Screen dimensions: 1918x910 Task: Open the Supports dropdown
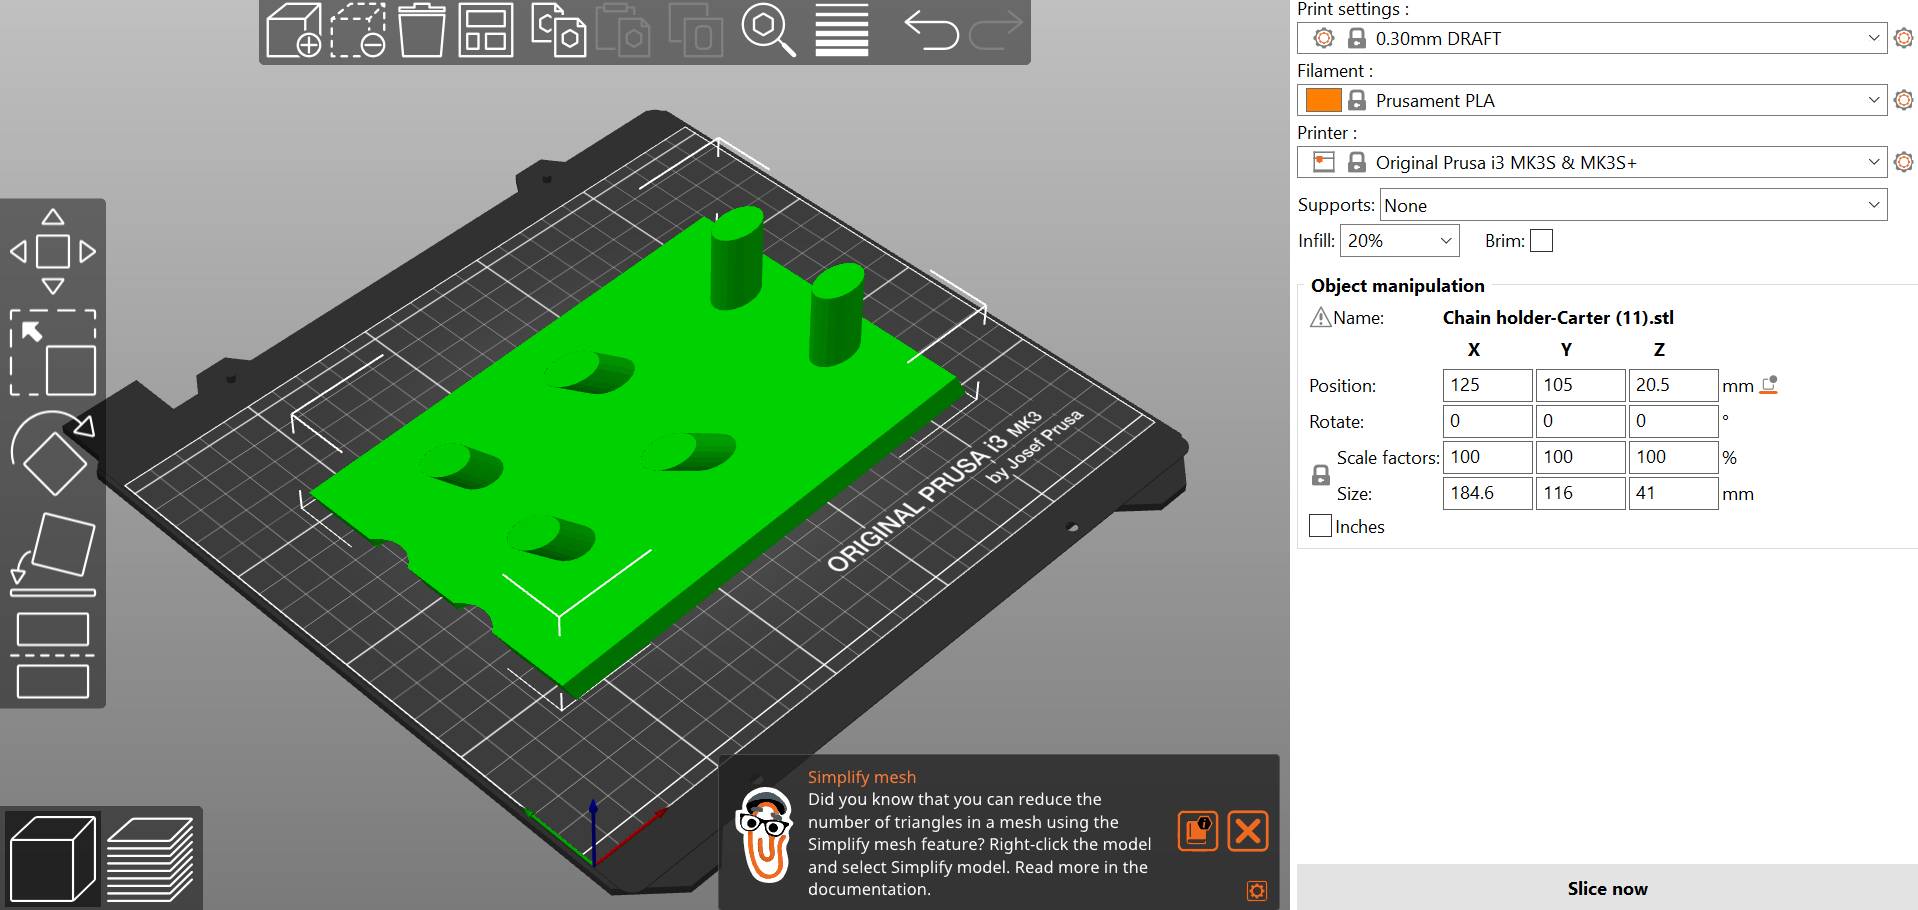coord(1633,205)
